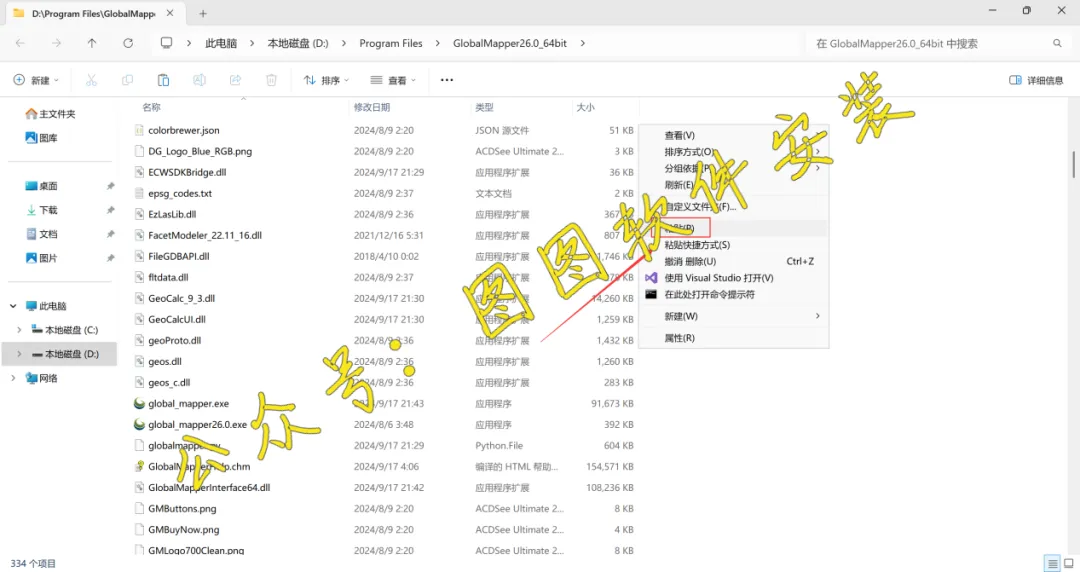Click 此电脑 in address breadcrumb
This screenshot has height=572, width=1080.
click(x=220, y=43)
